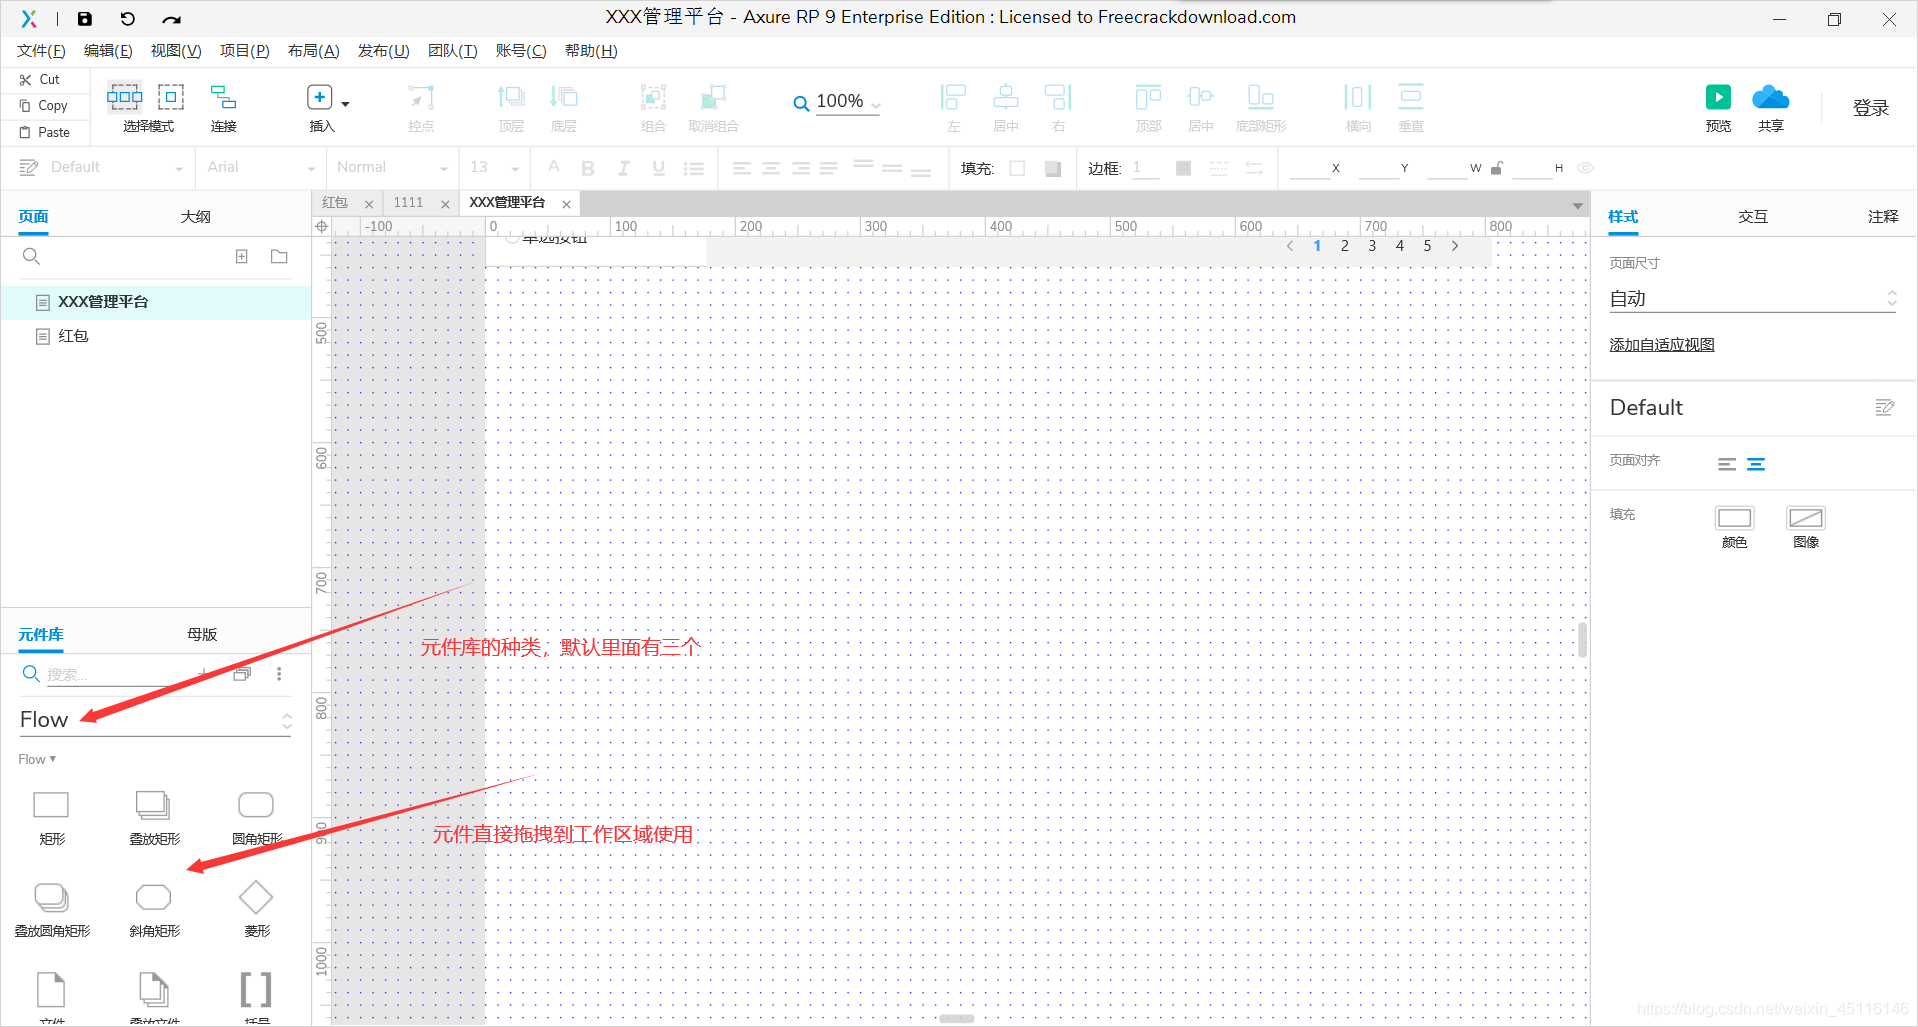Image resolution: width=1918 pixels, height=1027 pixels.
Task: Select the Stacked Rounded Rectangle (叠放圆角矩形) widget
Action: click(51, 897)
